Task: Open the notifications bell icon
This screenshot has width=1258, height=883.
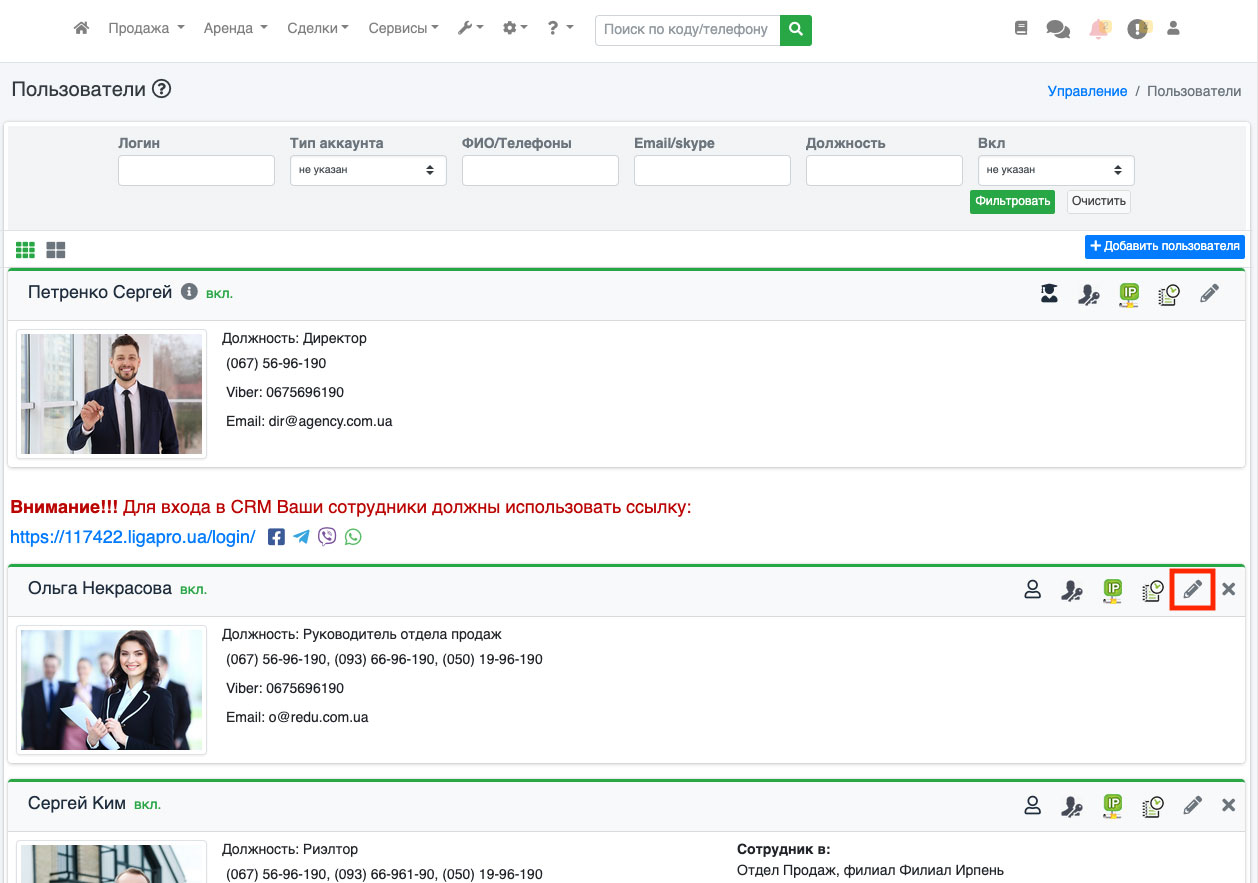Action: [x=1099, y=29]
